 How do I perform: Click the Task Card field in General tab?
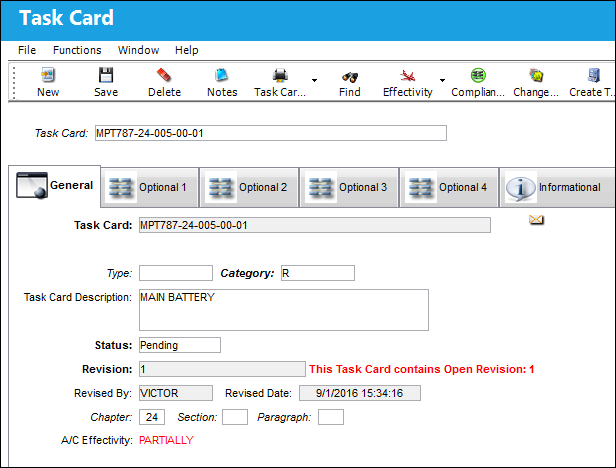coord(315,225)
